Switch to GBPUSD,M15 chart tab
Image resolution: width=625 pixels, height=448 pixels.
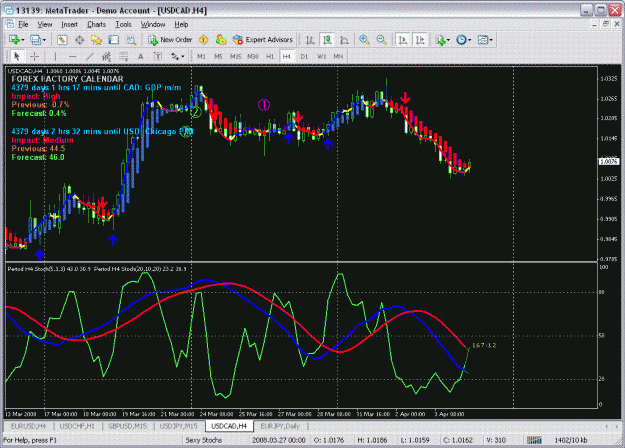(x=127, y=426)
